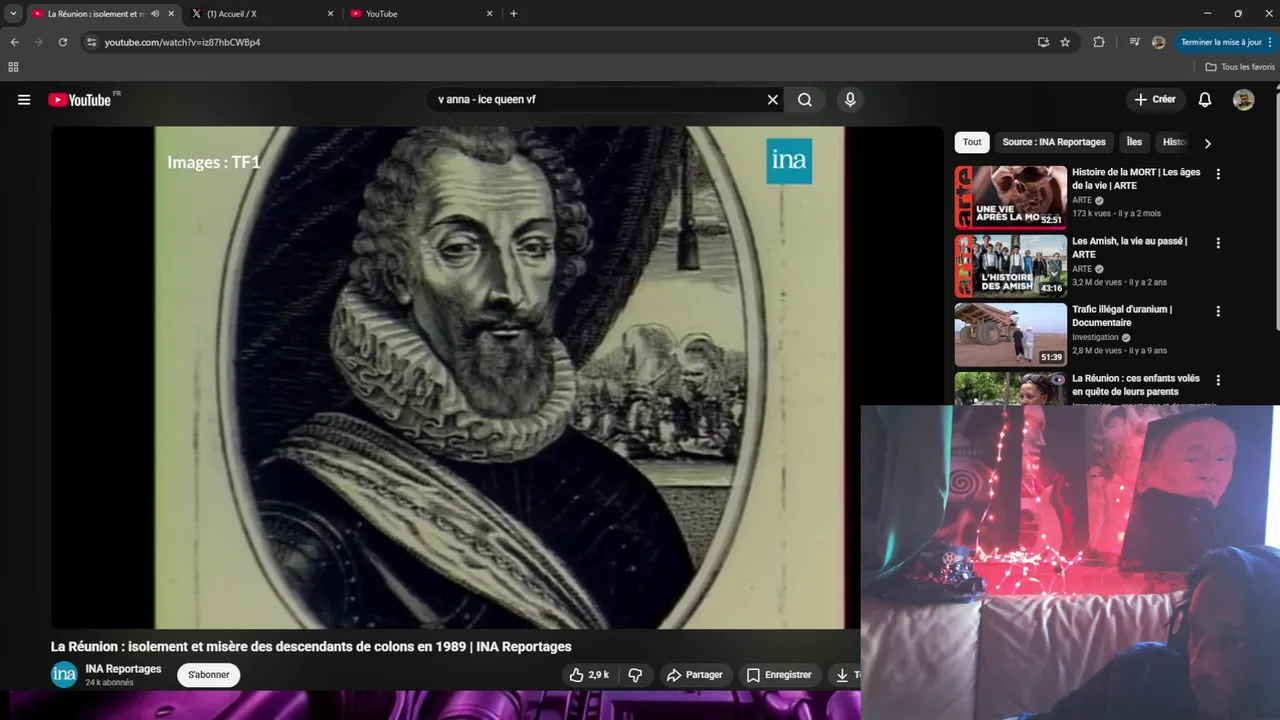Screen dimensions: 1280x720
Task: Click the address bar URL
Action: click(x=182, y=42)
